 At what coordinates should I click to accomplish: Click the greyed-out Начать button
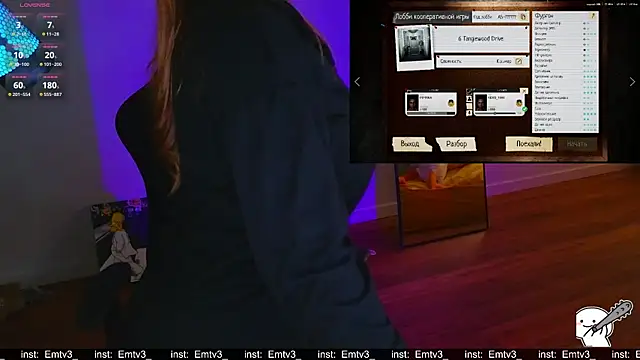pyautogui.click(x=577, y=144)
